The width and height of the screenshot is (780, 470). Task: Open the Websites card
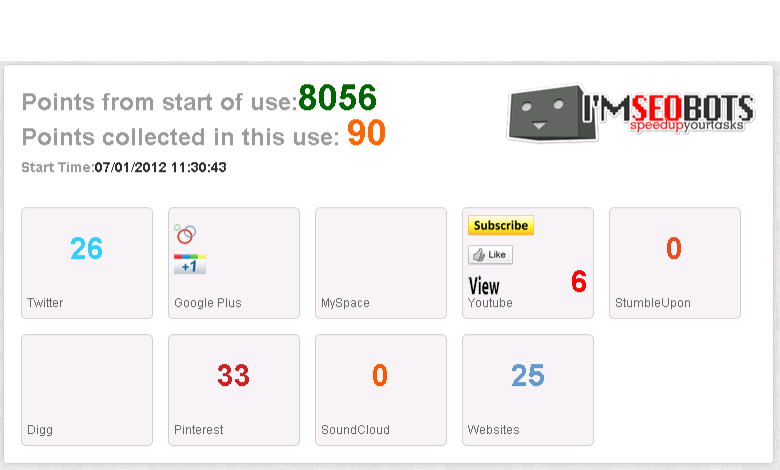pos(528,390)
